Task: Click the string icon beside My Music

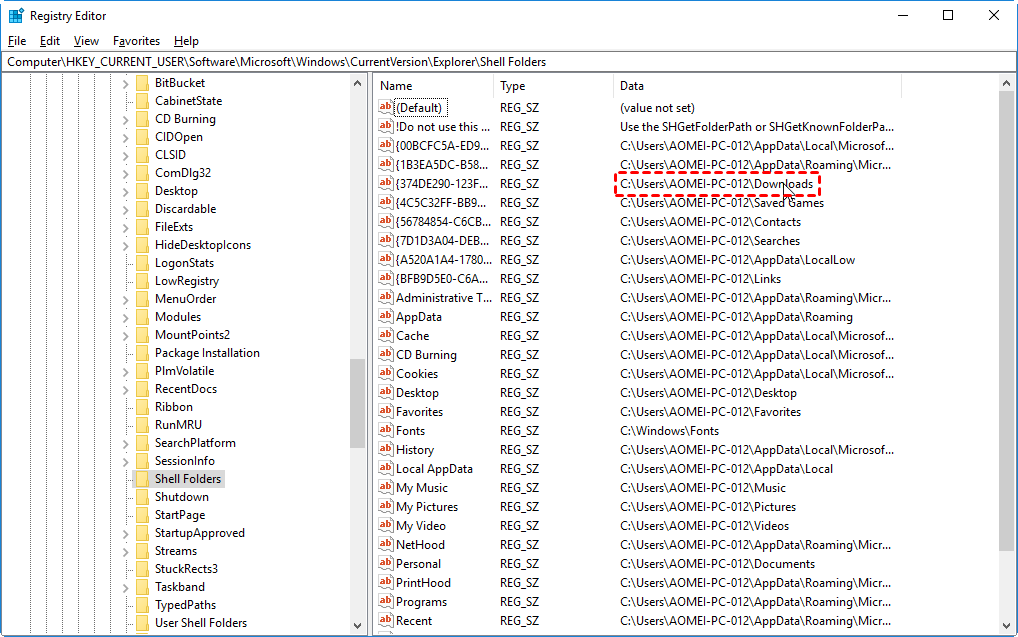Action: [386, 487]
